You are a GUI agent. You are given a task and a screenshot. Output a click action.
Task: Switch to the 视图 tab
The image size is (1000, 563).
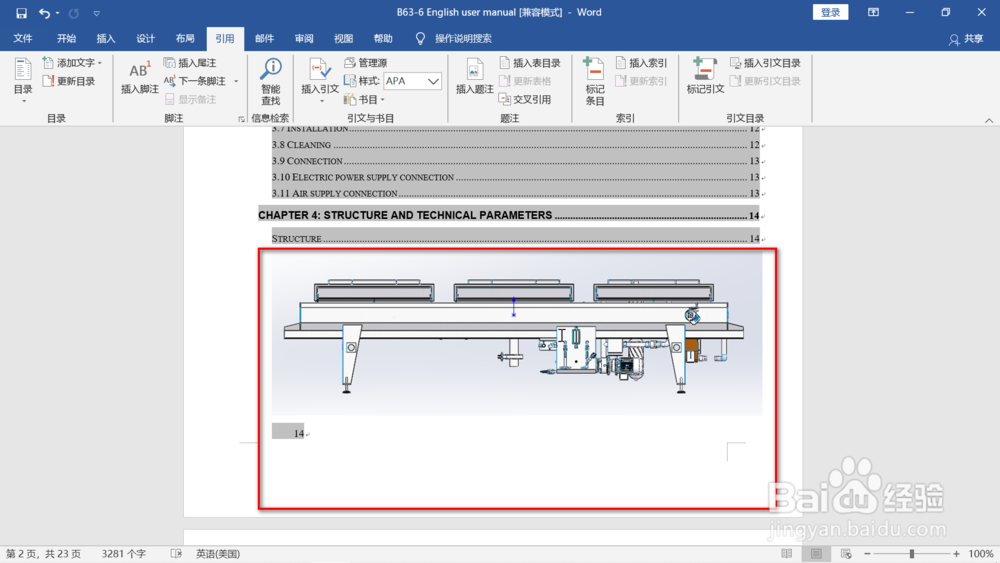click(343, 38)
